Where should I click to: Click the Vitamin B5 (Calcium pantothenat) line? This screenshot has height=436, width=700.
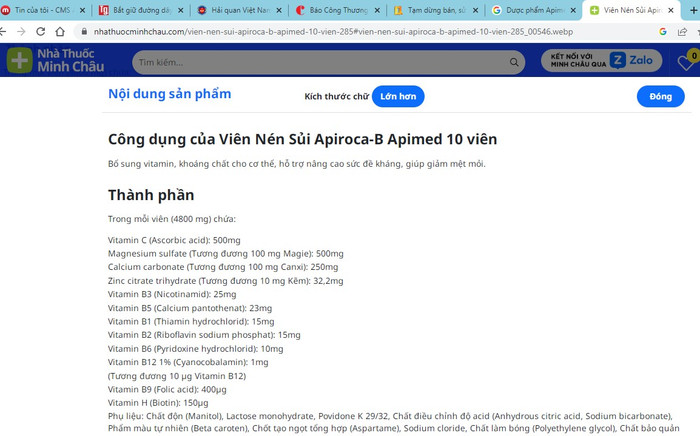pos(190,308)
